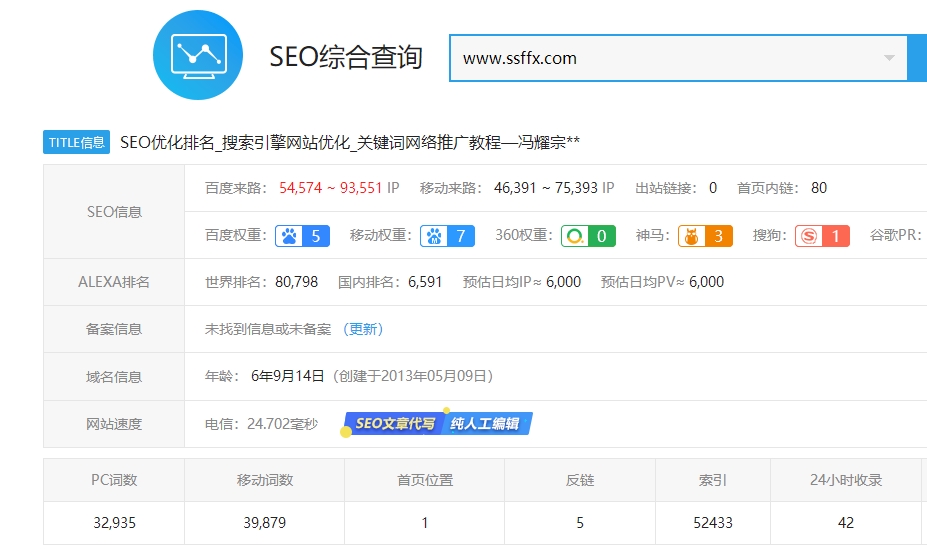Click the 百度来路 IP range value
927x549 pixels.
(331, 188)
